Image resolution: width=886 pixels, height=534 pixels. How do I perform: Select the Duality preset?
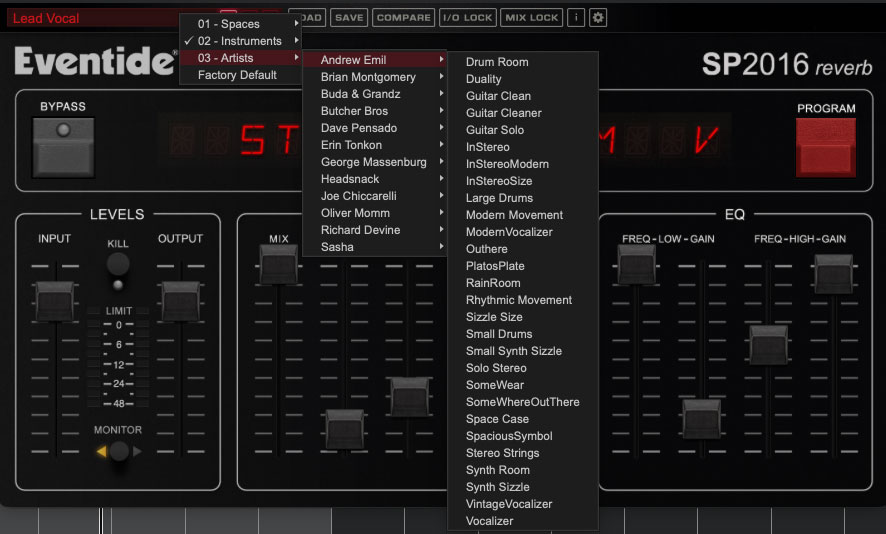tap(523, 79)
